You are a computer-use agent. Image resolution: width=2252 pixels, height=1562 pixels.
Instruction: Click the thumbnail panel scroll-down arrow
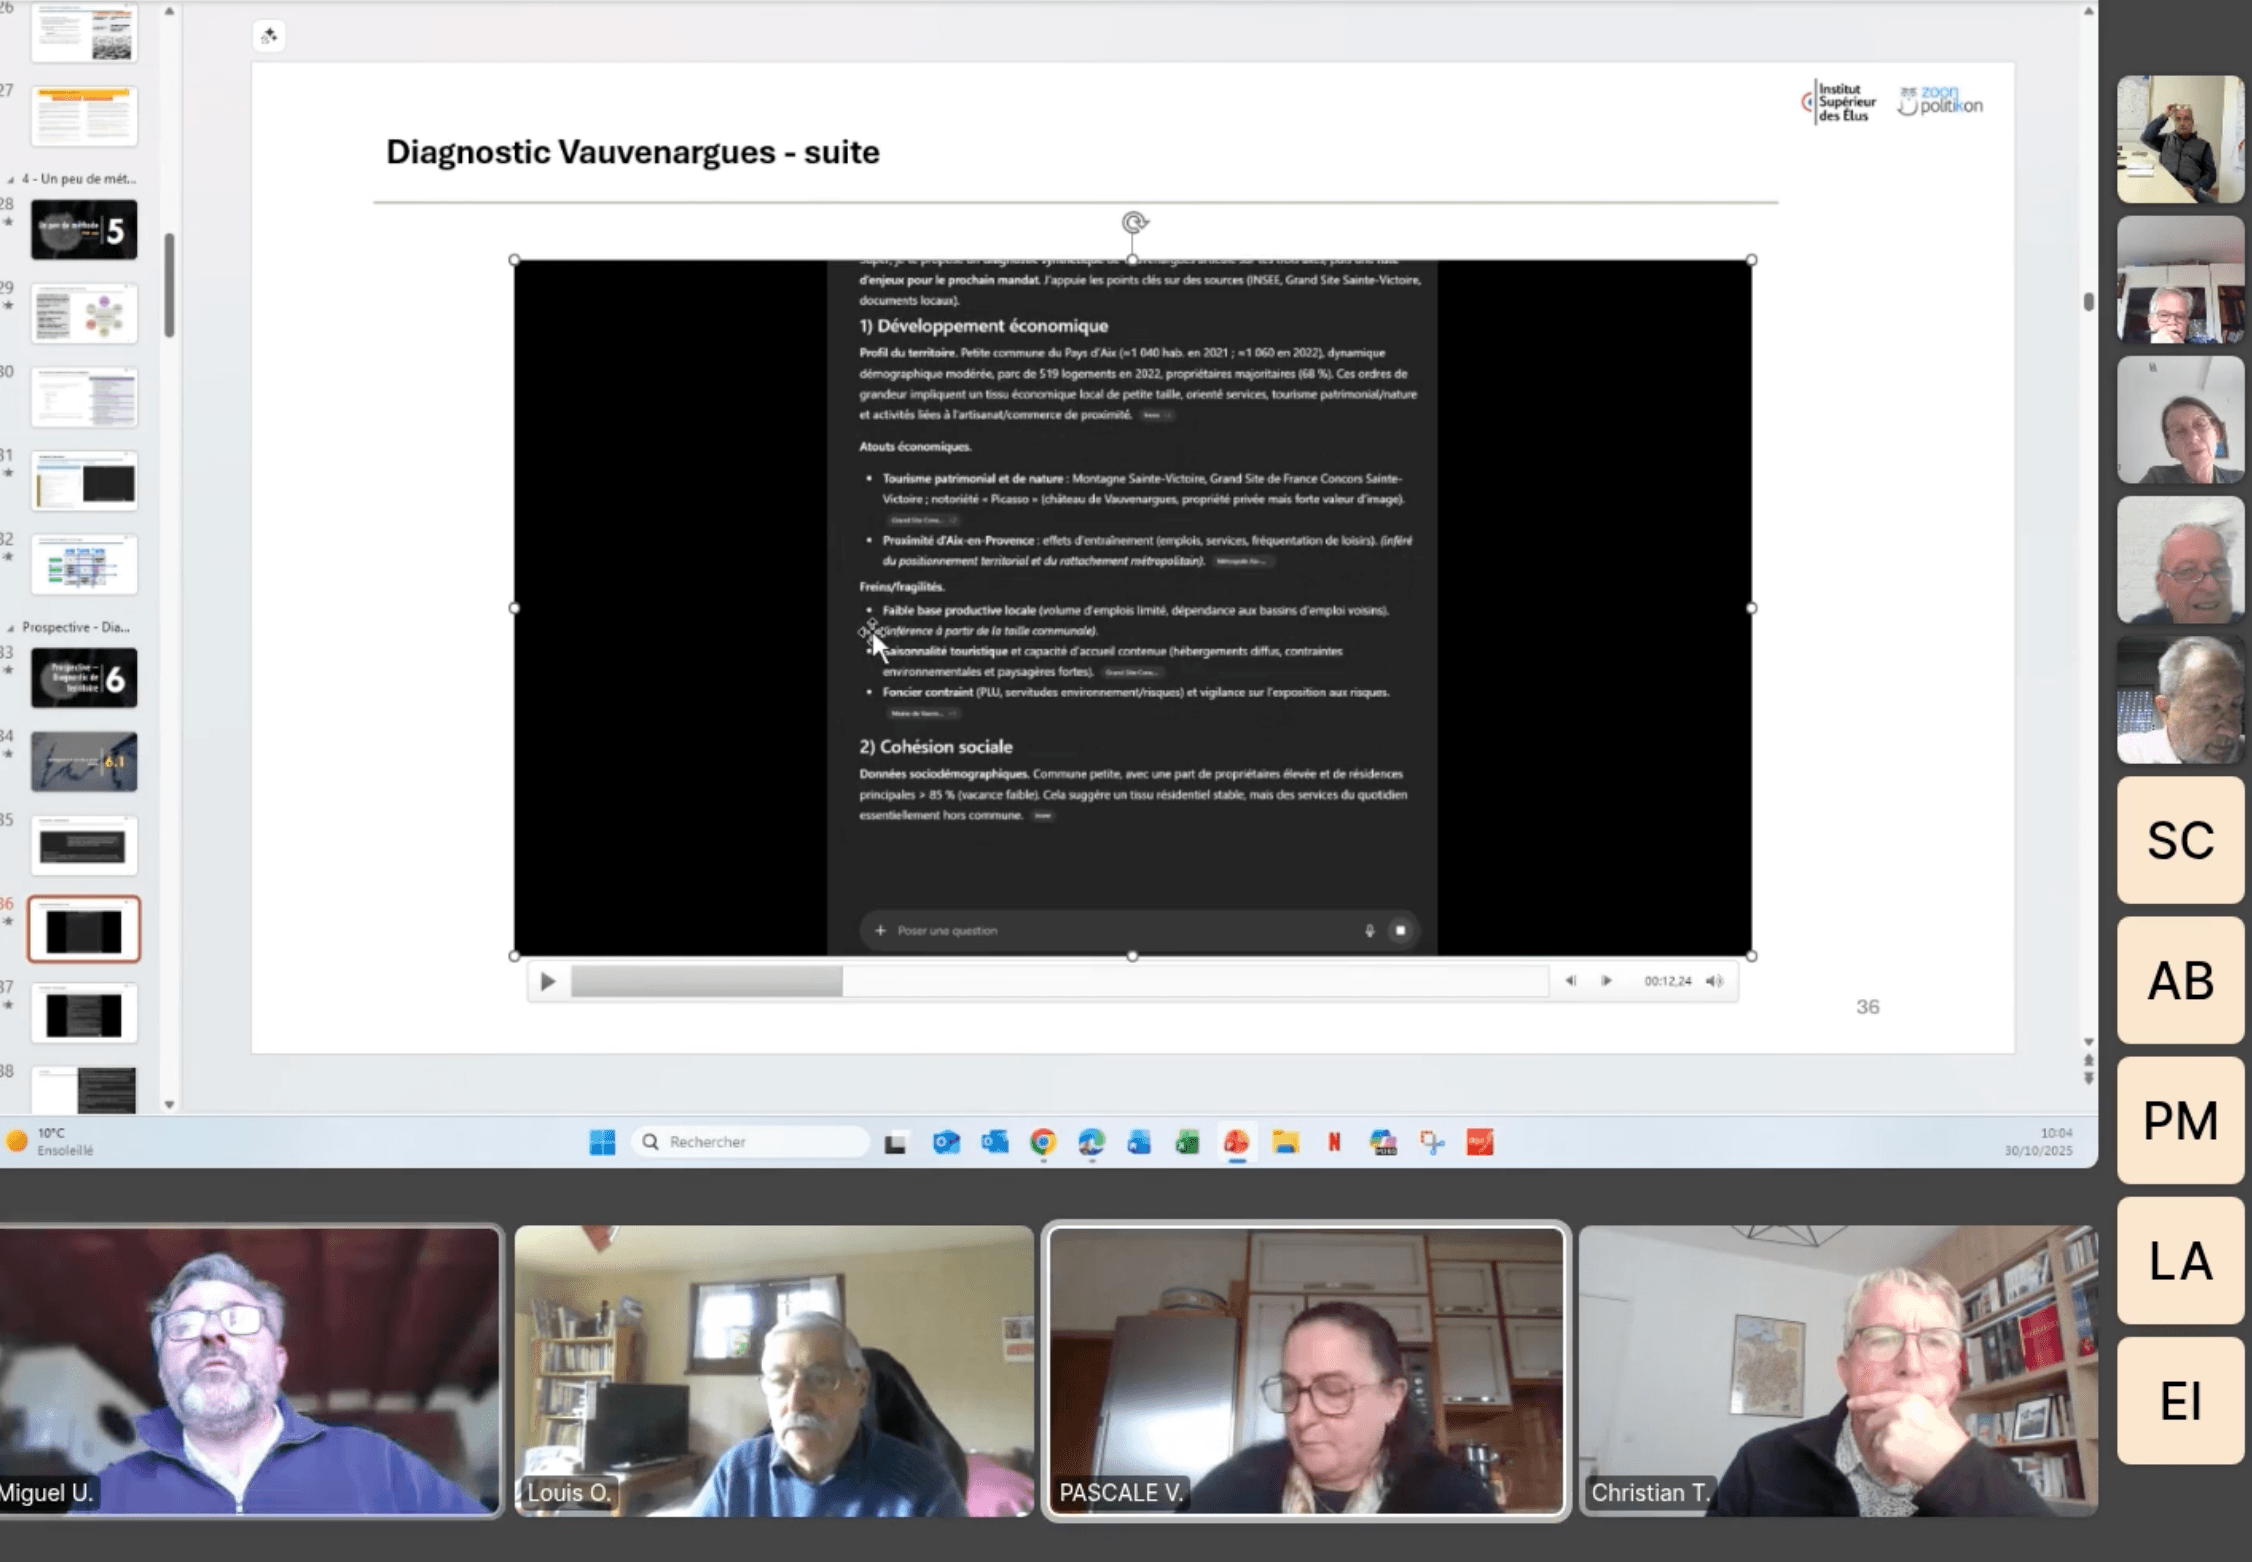click(169, 1105)
